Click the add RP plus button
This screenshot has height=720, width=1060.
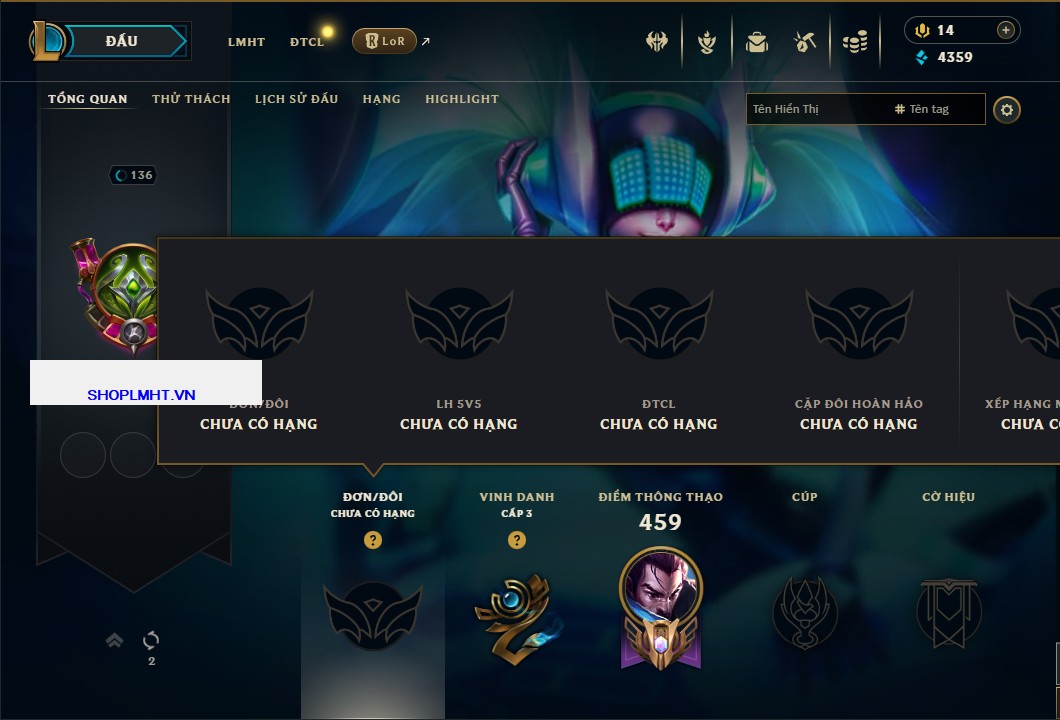pos(1006,30)
